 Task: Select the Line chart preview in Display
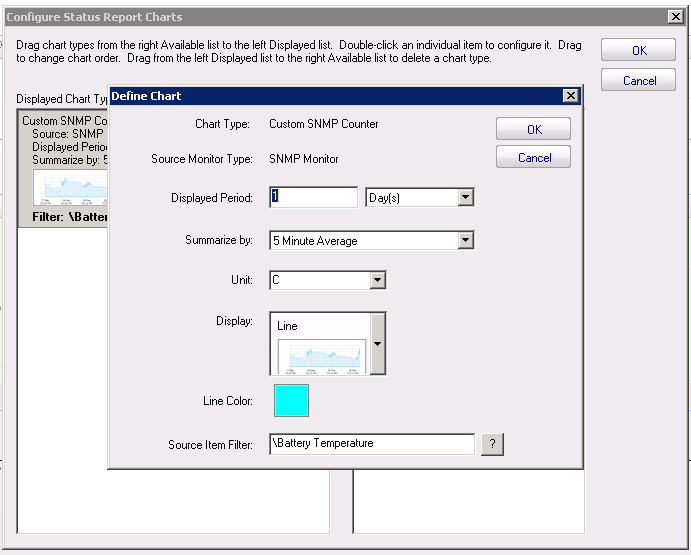[x=320, y=352]
